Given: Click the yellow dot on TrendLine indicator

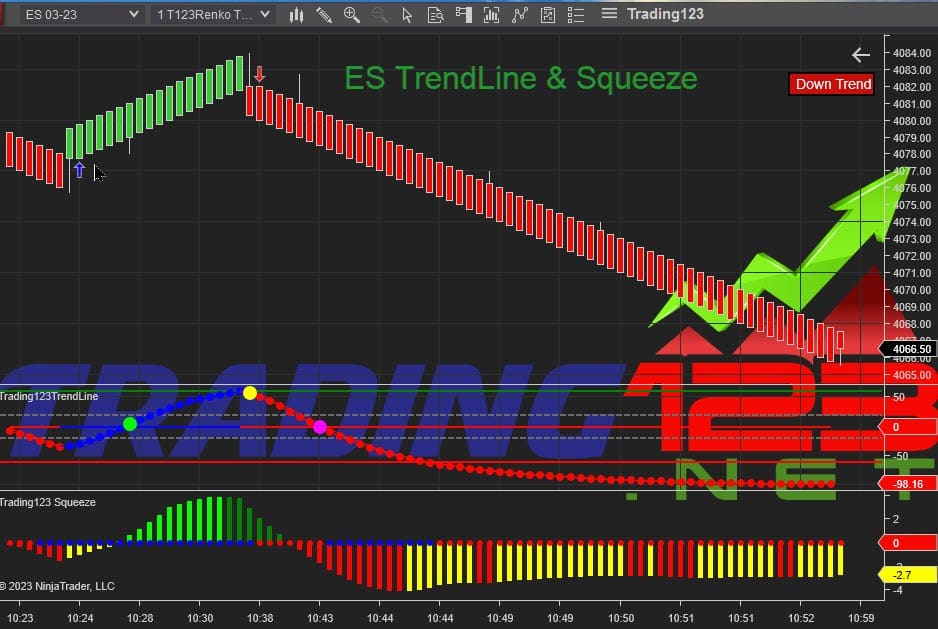Looking at the screenshot, I should 250,393.
